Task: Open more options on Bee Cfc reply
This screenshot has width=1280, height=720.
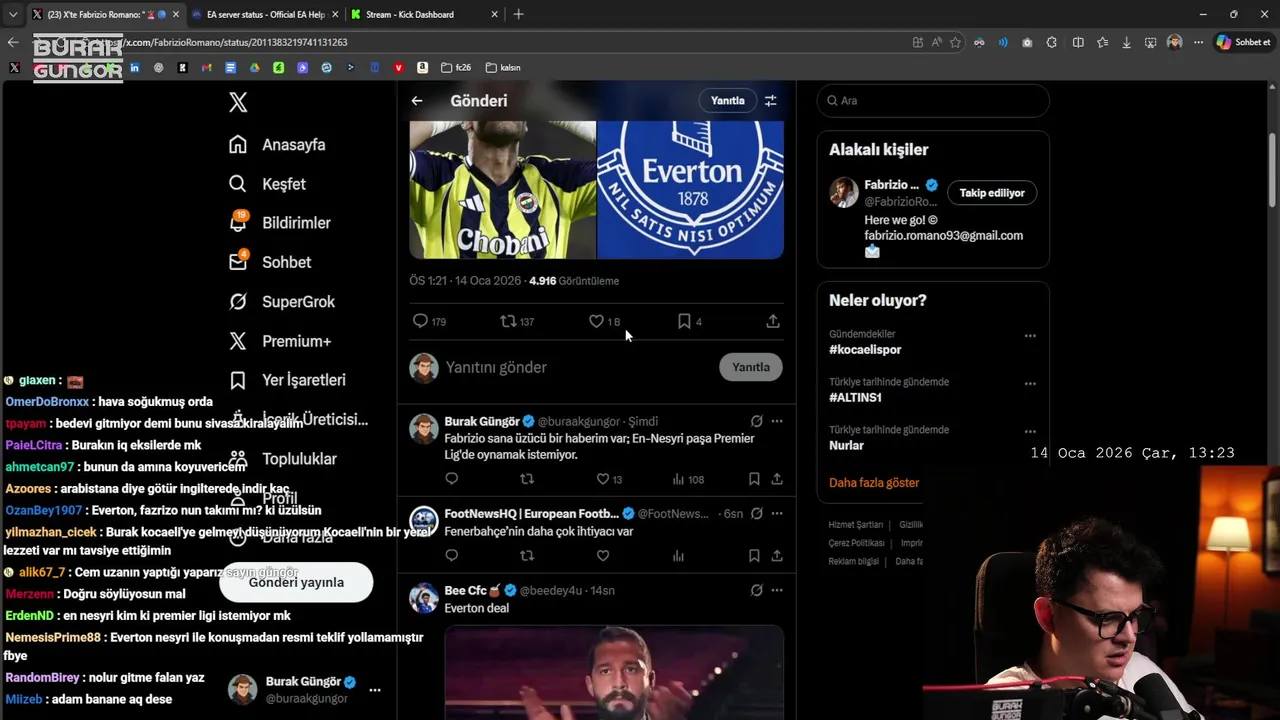Action: point(777,590)
